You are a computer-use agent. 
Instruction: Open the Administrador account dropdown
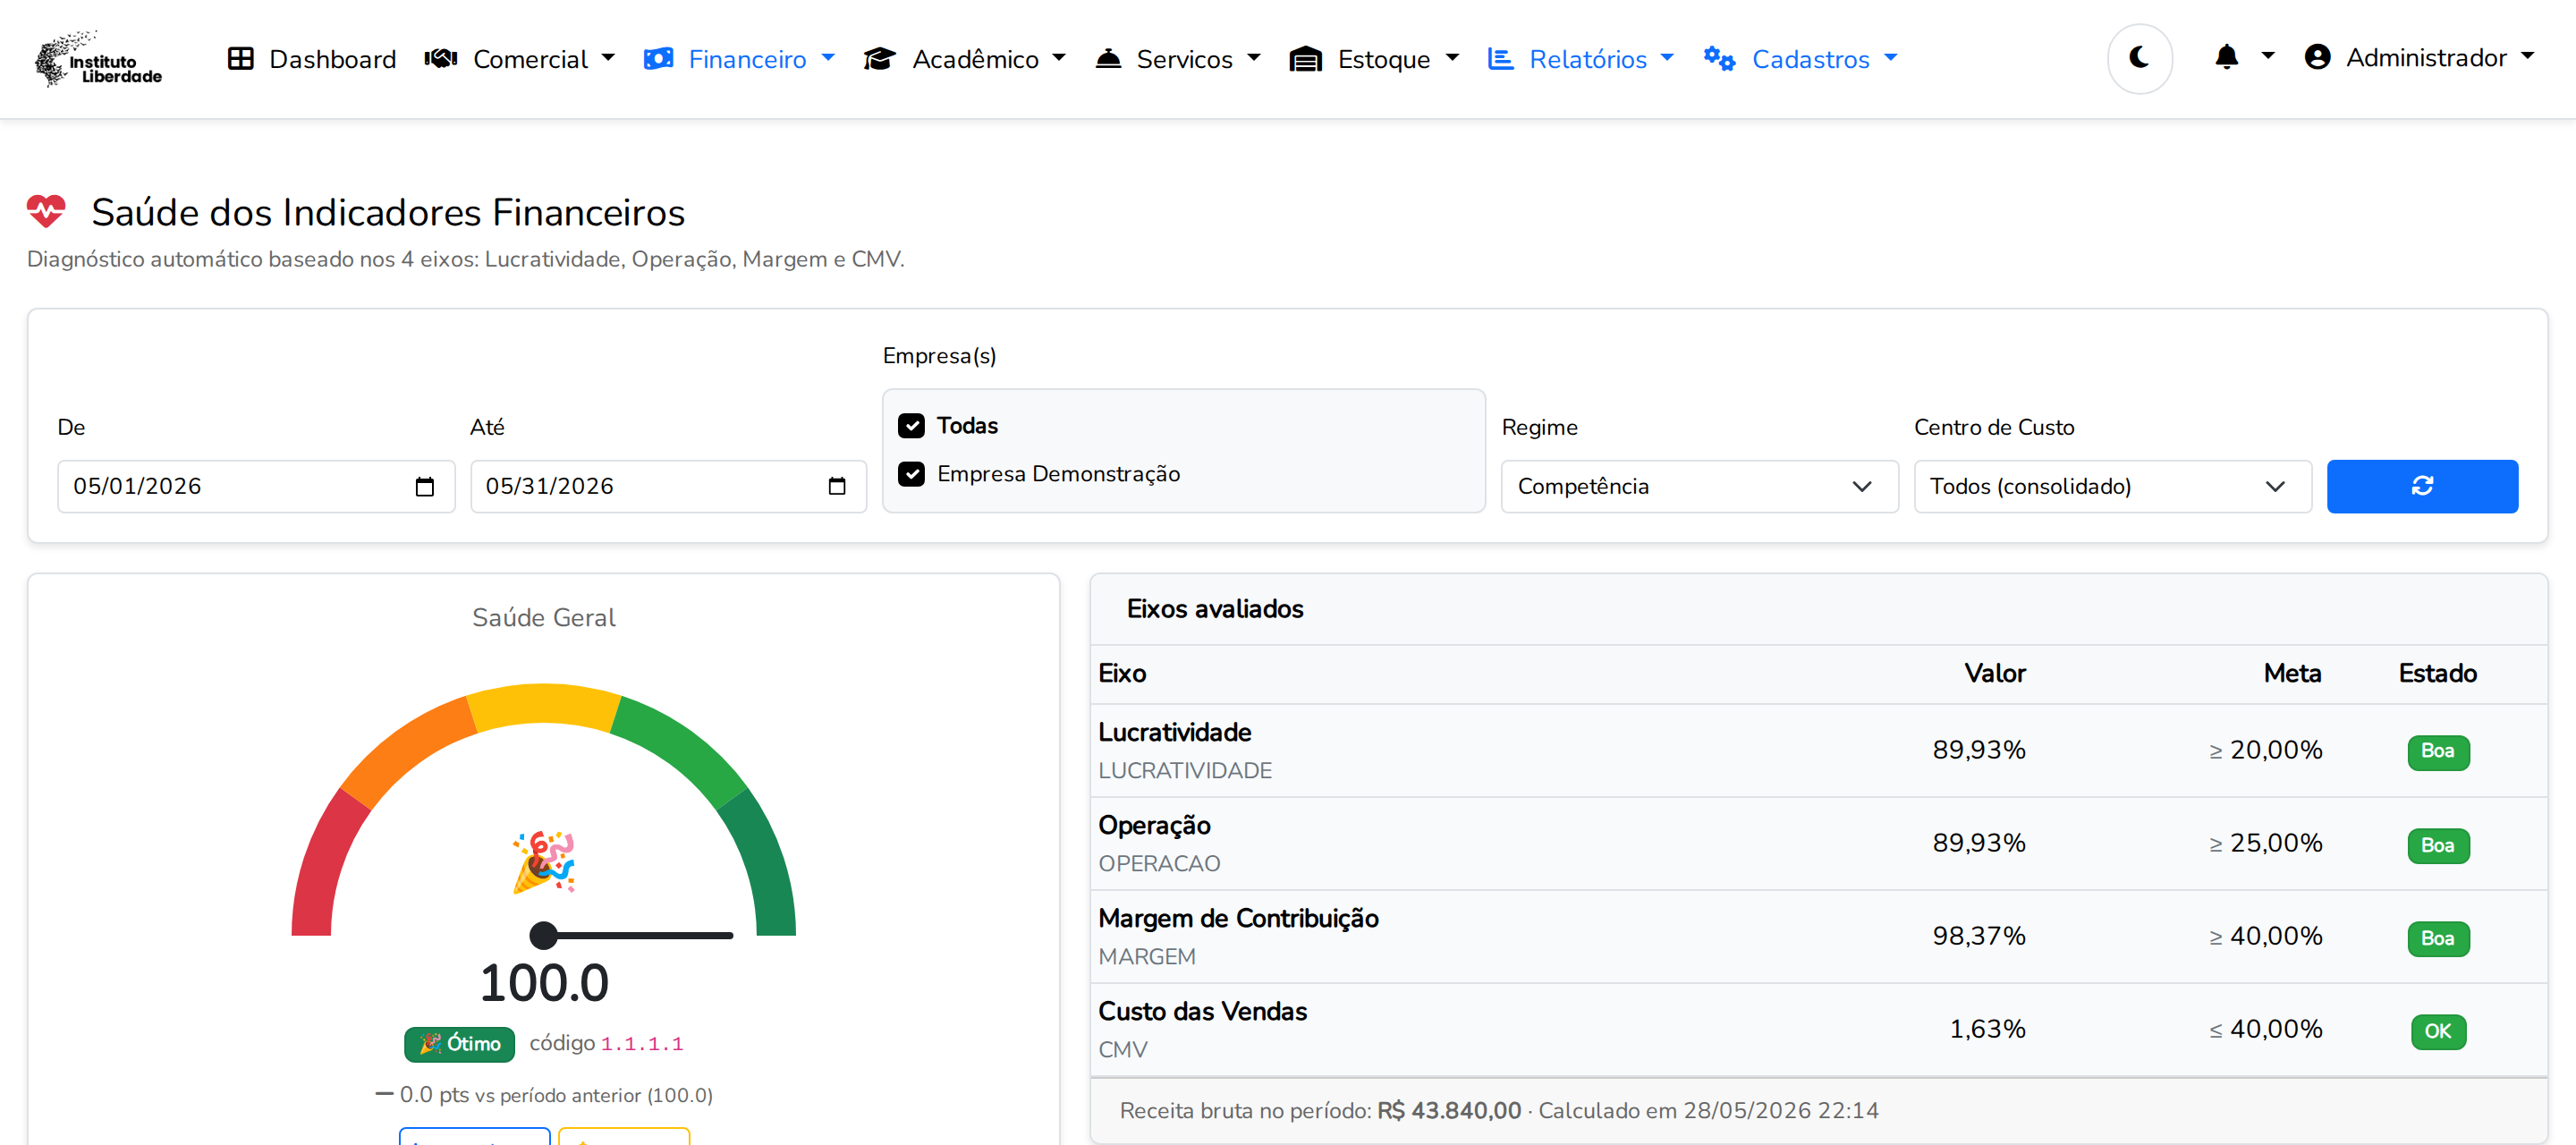click(2419, 57)
